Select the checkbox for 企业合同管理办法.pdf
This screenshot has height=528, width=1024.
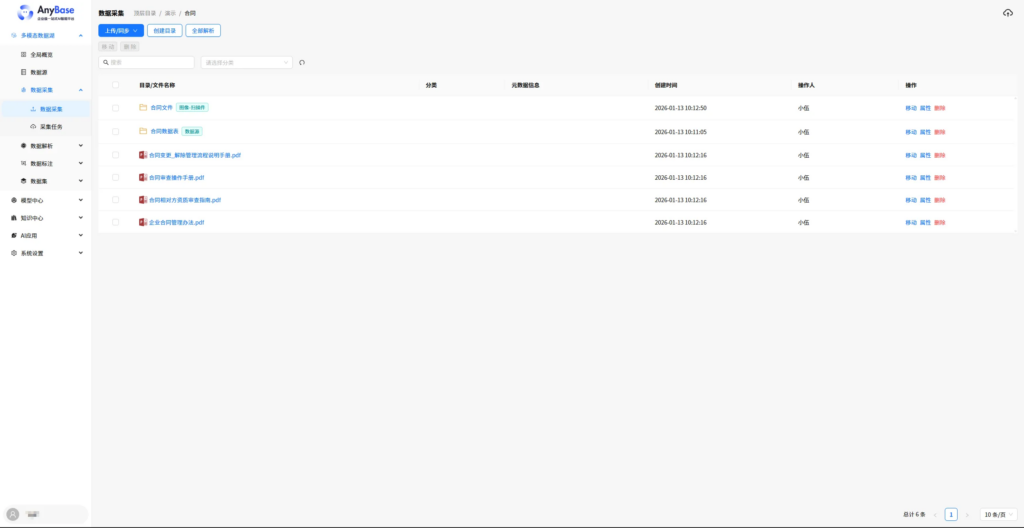115,222
